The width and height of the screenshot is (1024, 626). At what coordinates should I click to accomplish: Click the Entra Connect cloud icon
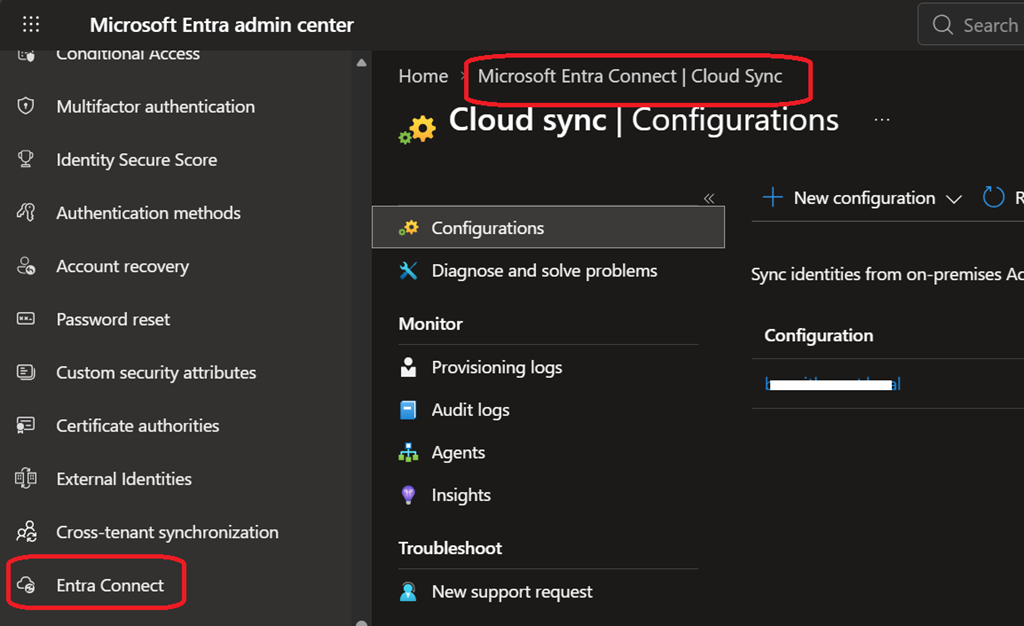pos(26,584)
